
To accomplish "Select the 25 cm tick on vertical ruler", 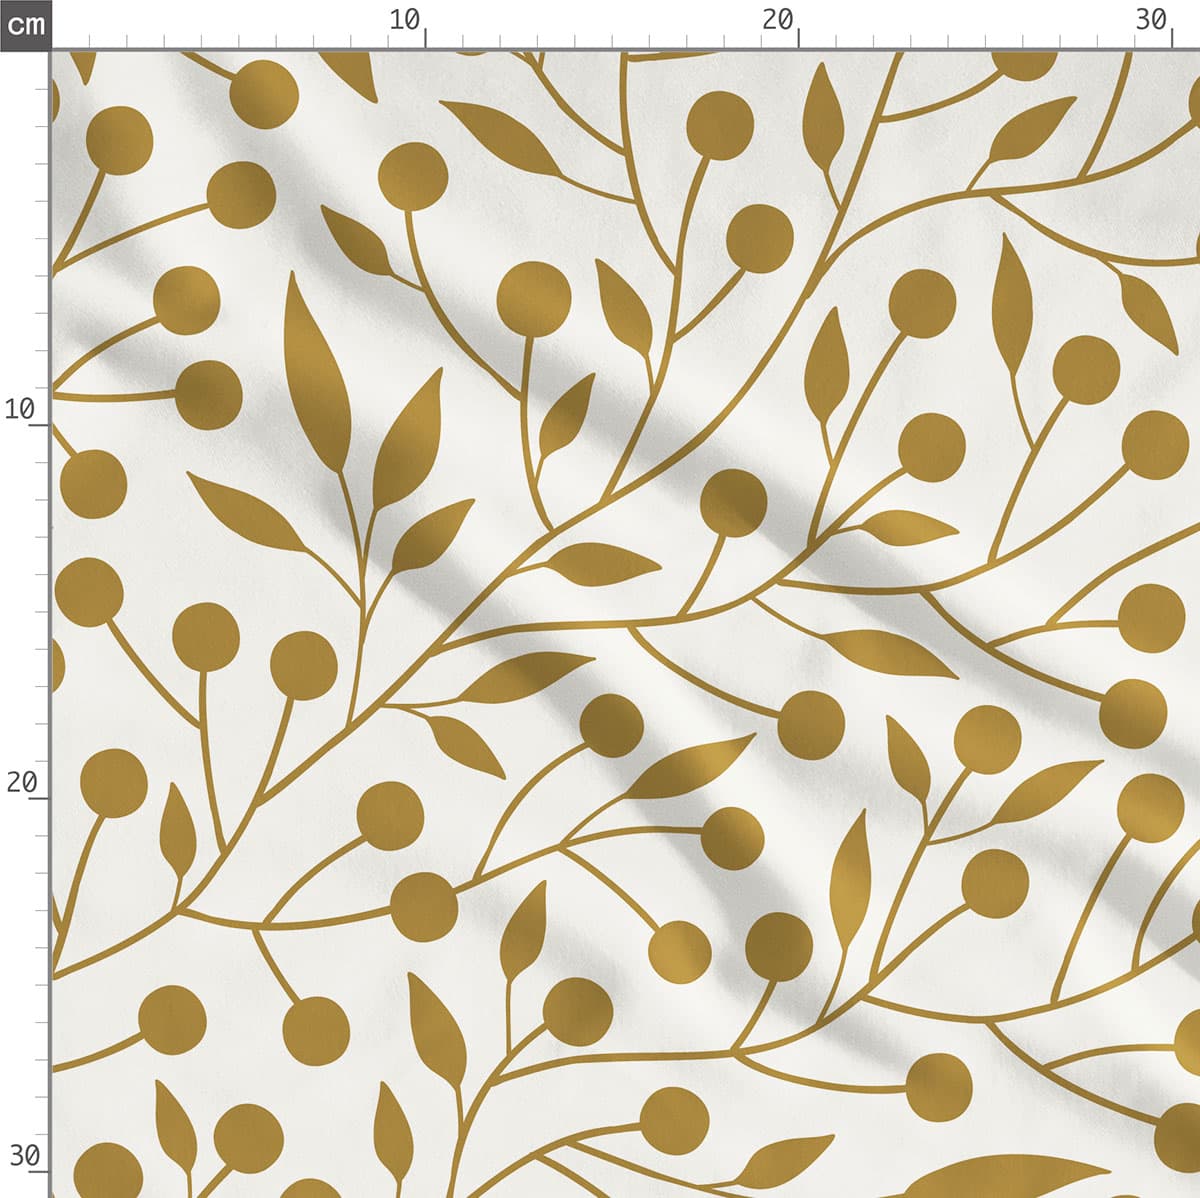I will [x=40, y=986].
